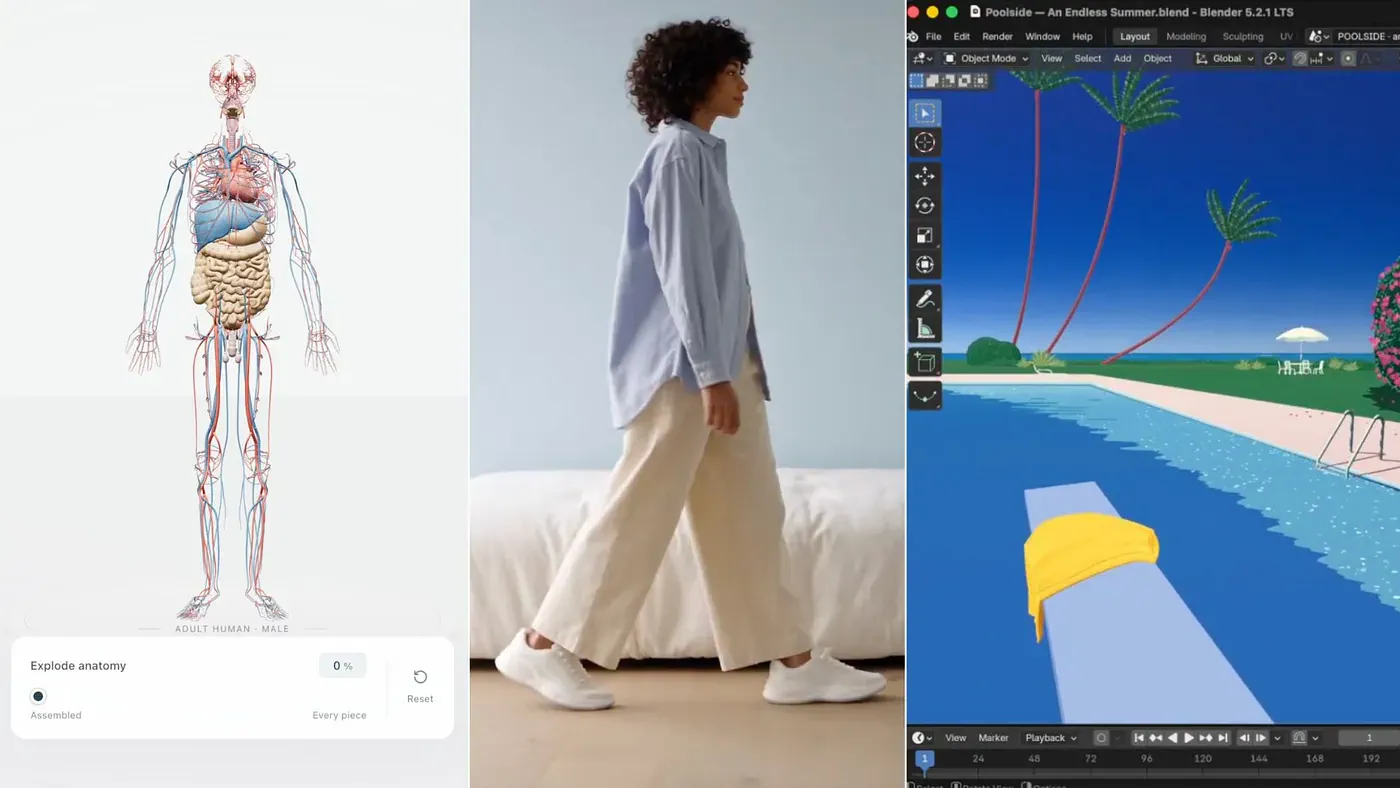Play the animation forward

coord(1189,738)
